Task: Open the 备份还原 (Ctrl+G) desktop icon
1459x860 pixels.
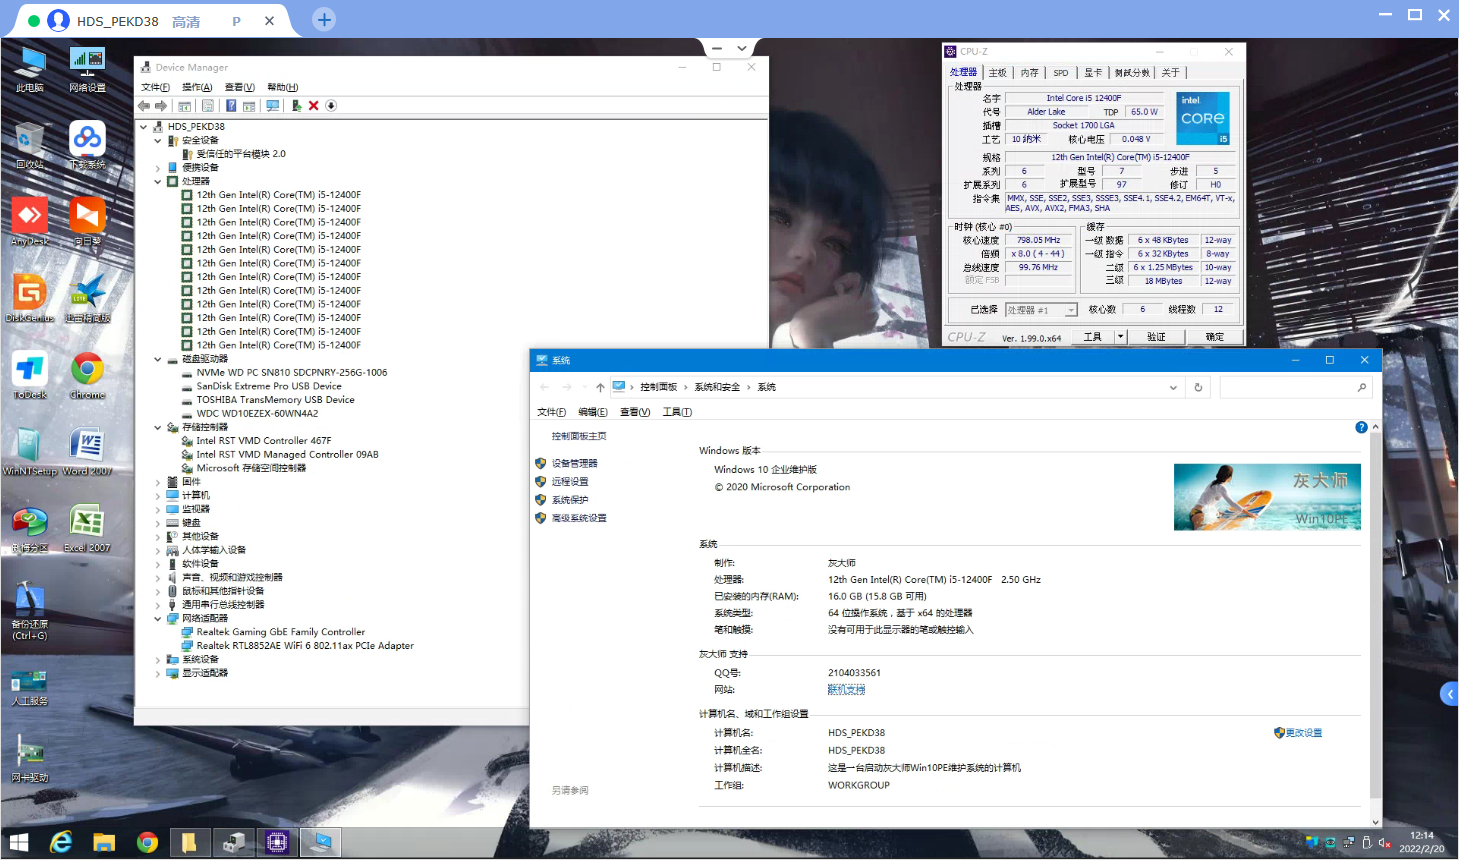Action: [x=29, y=610]
